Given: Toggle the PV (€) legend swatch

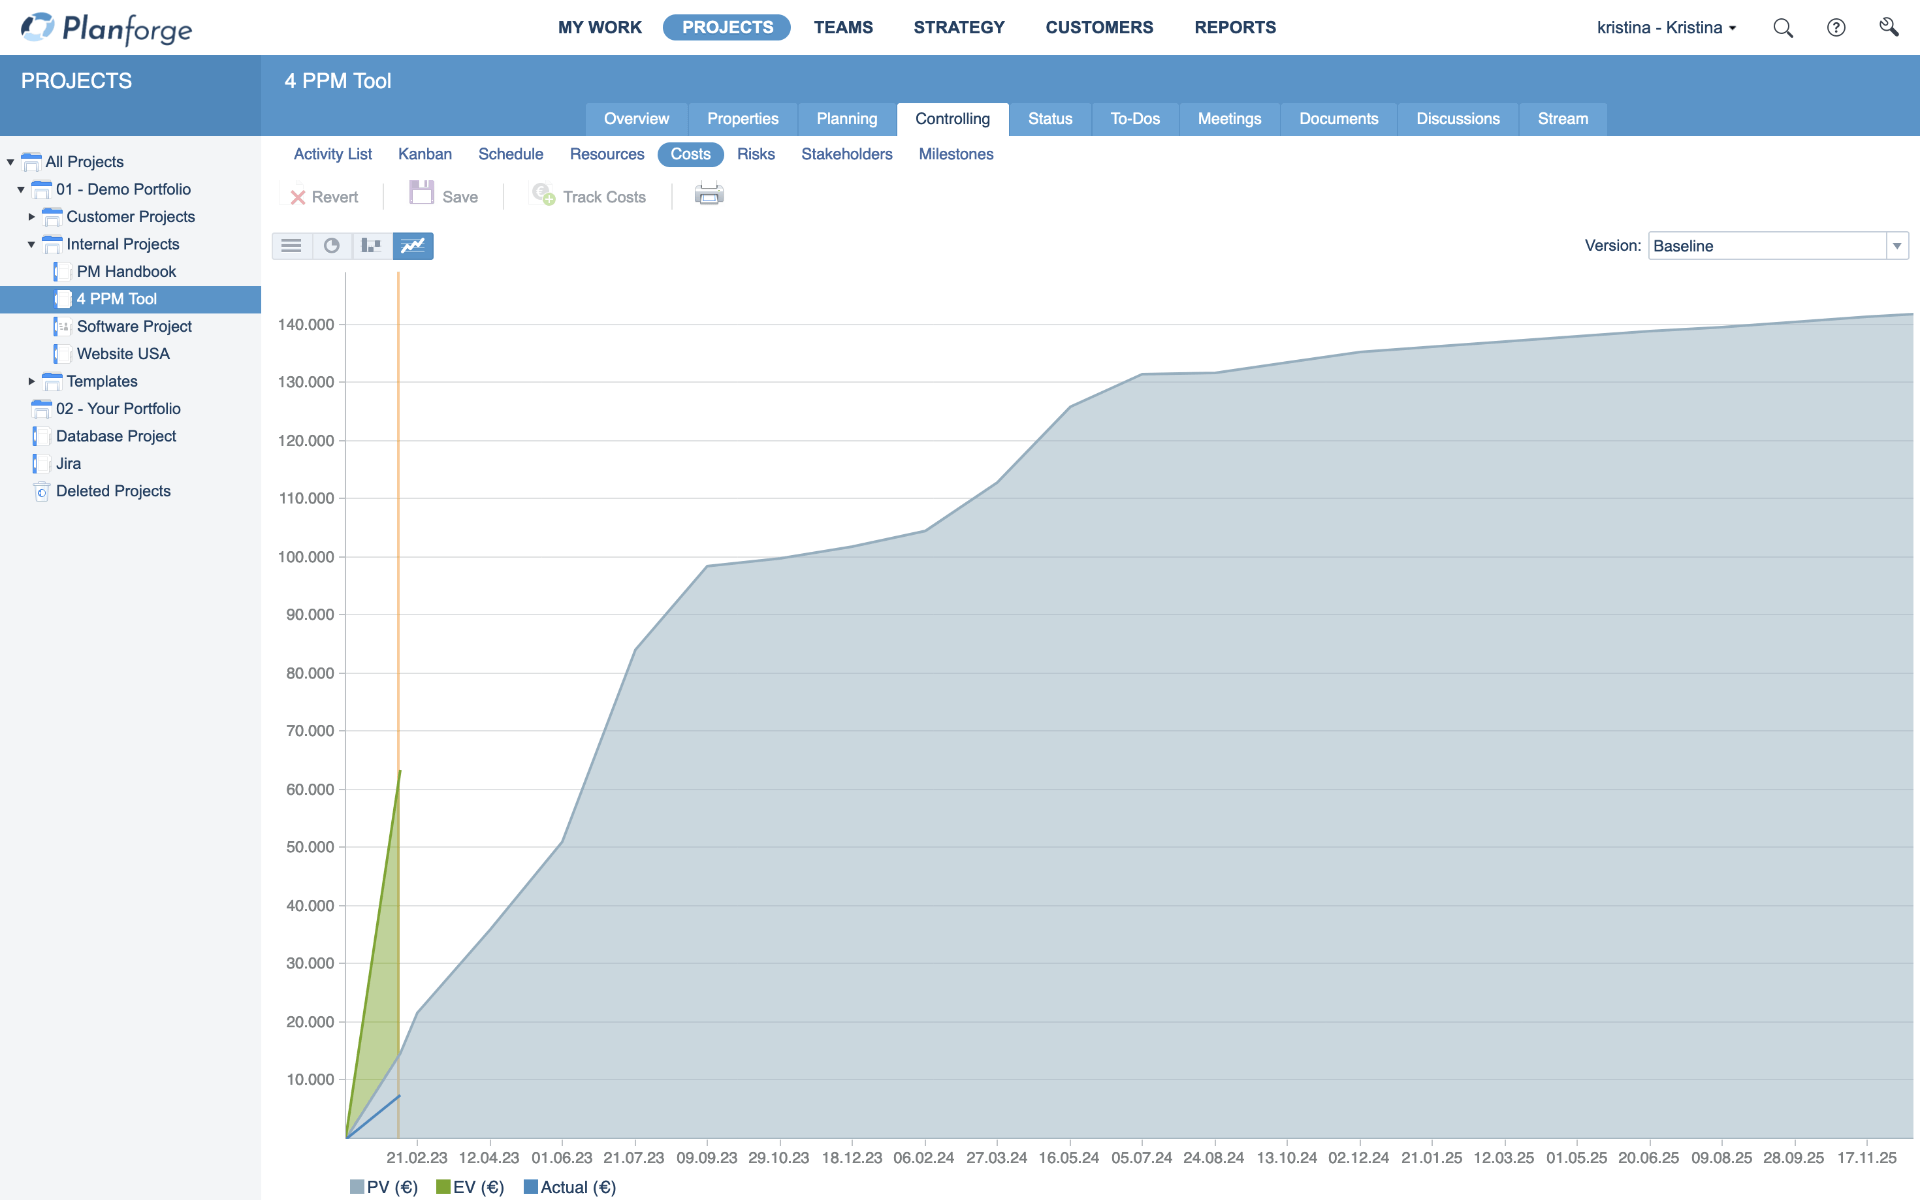Looking at the screenshot, I should 357,1187.
